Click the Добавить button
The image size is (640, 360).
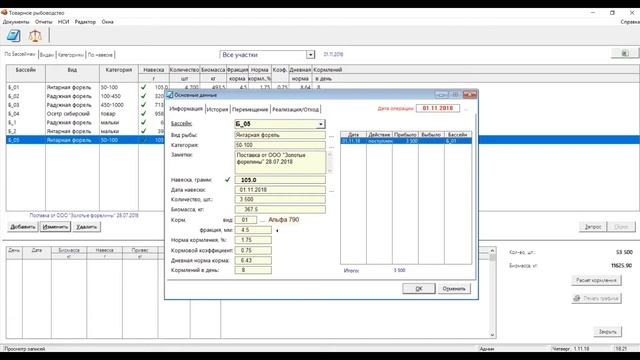[x=23, y=227]
